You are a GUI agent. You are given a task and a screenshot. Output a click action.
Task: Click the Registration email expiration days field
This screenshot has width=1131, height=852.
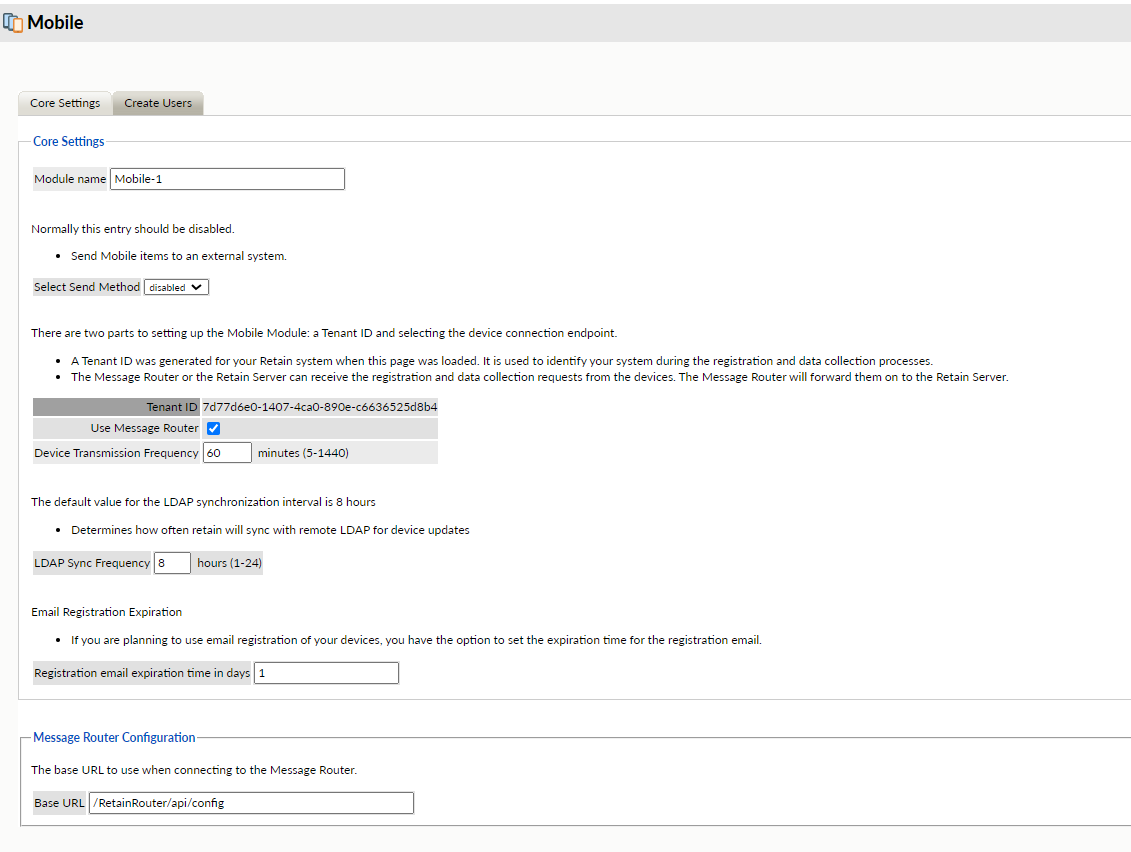coord(326,673)
